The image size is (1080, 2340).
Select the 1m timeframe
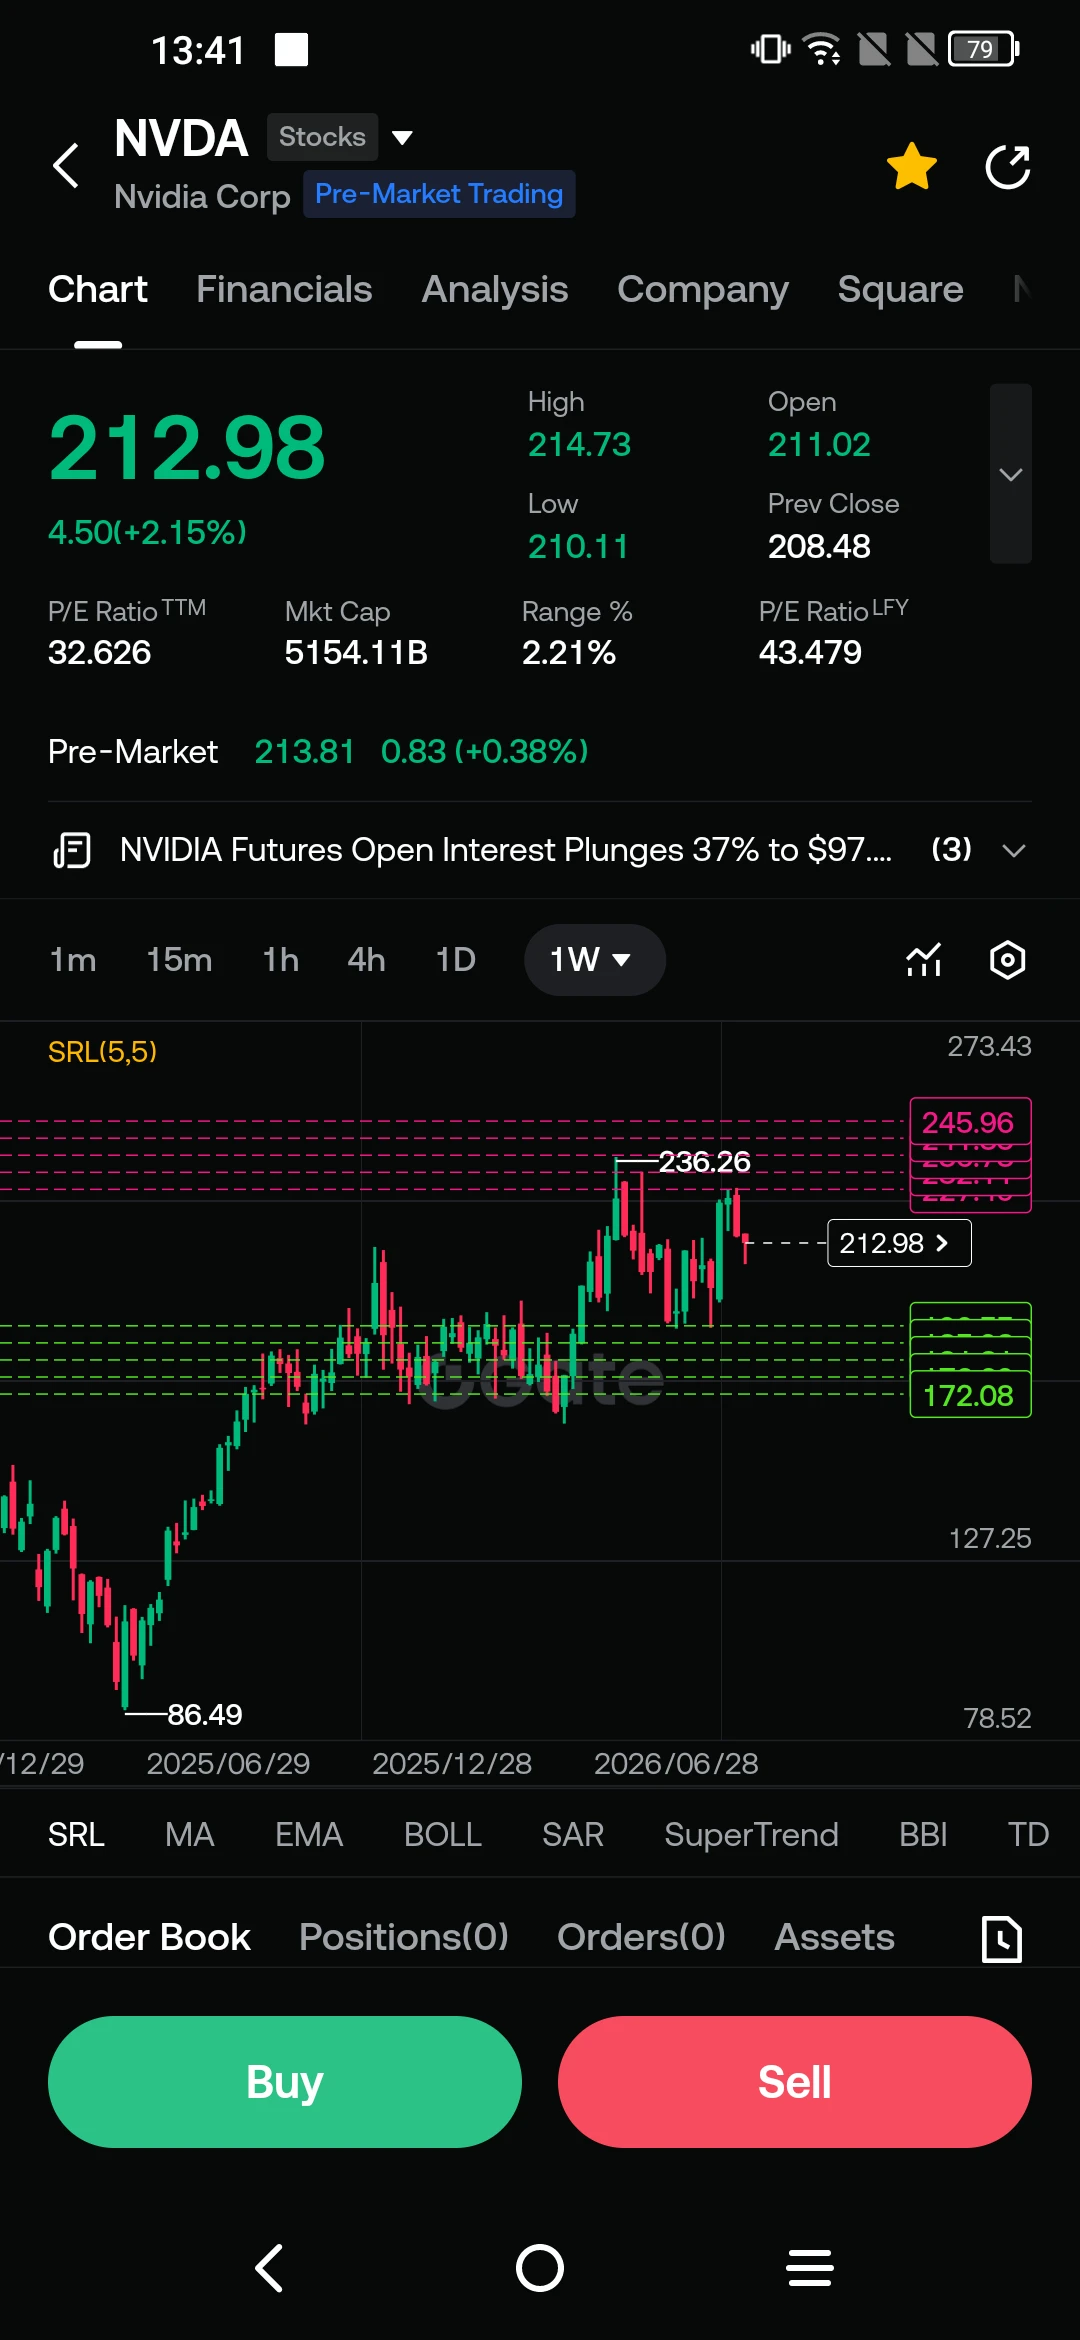click(x=73, y=960)
